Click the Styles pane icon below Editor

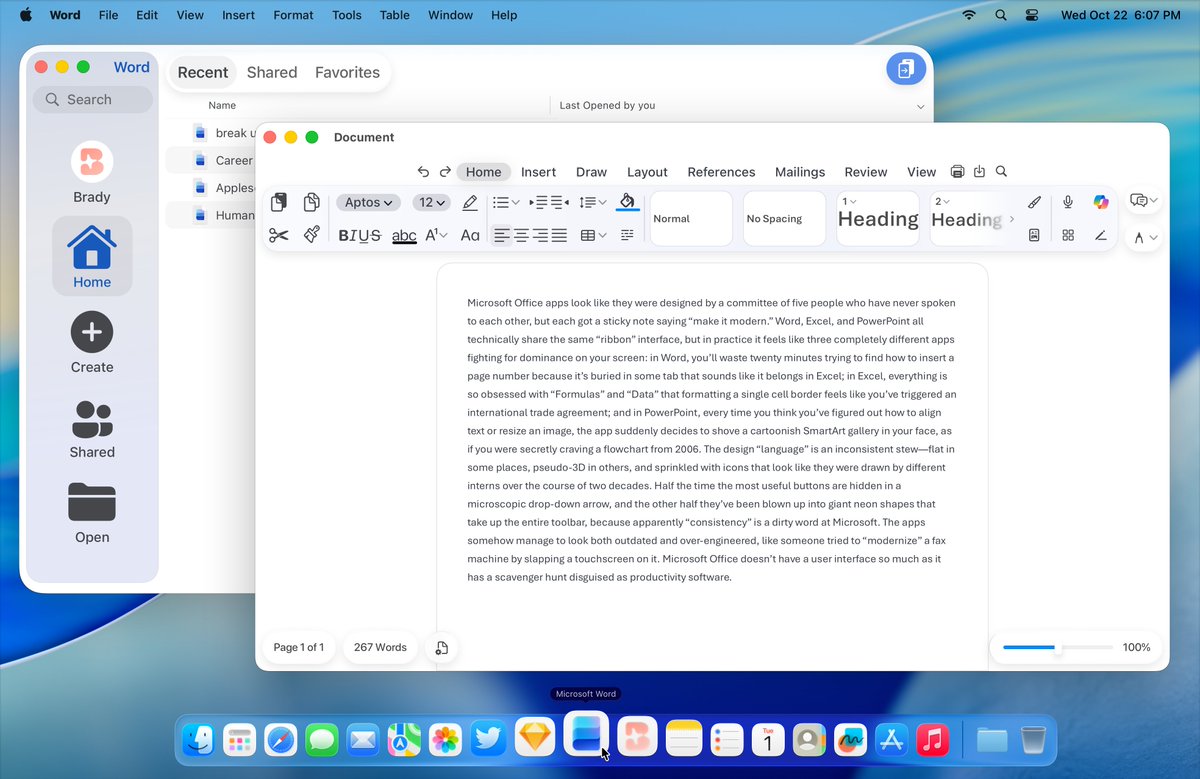[x=1034, y=235]
